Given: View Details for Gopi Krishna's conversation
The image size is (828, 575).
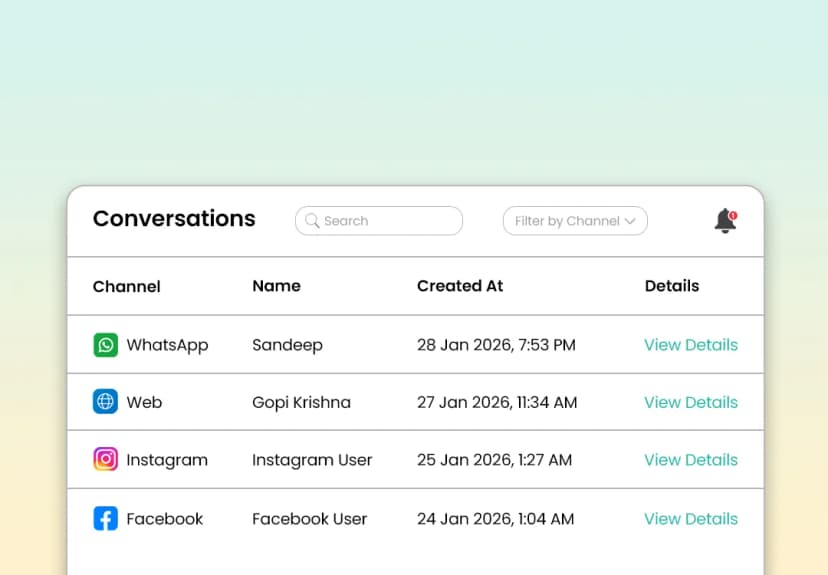Looking at the screenshot, I should pyautogui.click(x=690, y=402).
